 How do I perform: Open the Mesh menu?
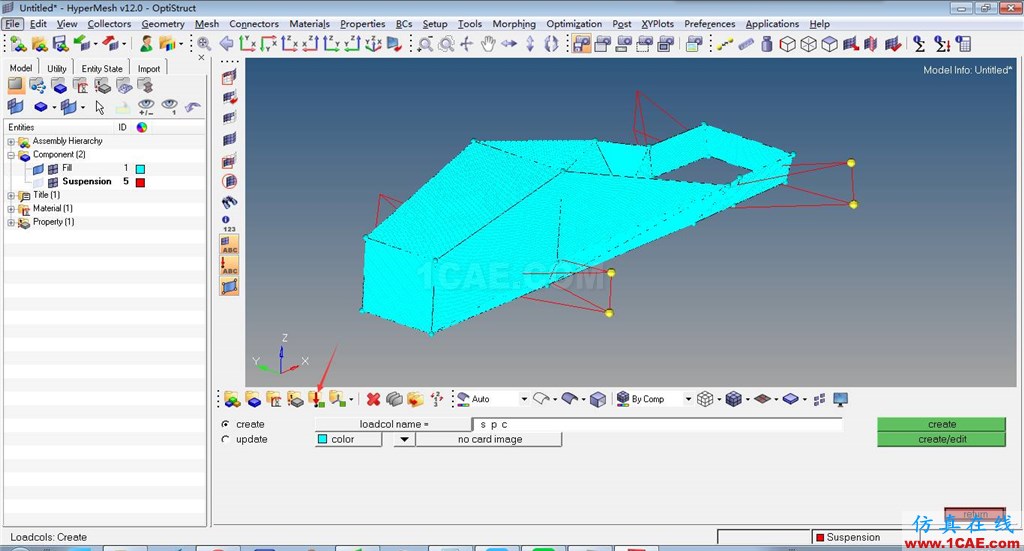click(207, 24)
